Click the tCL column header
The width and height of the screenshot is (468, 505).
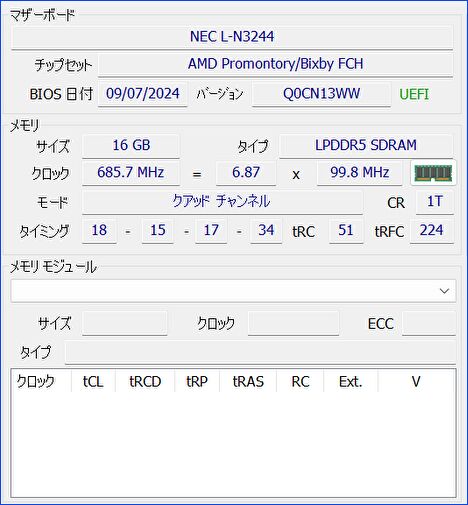pyautogui.click(x=93, y=382)
